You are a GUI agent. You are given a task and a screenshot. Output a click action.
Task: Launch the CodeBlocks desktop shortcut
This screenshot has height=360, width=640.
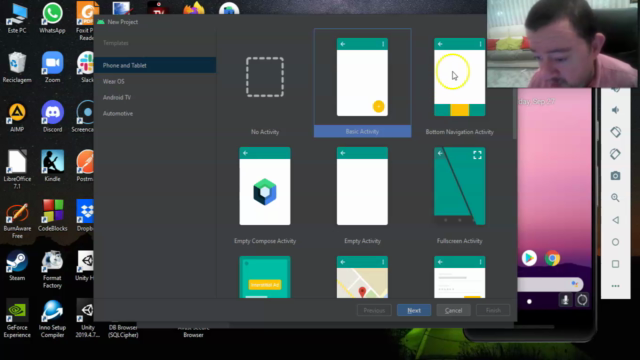coord(52,216)
